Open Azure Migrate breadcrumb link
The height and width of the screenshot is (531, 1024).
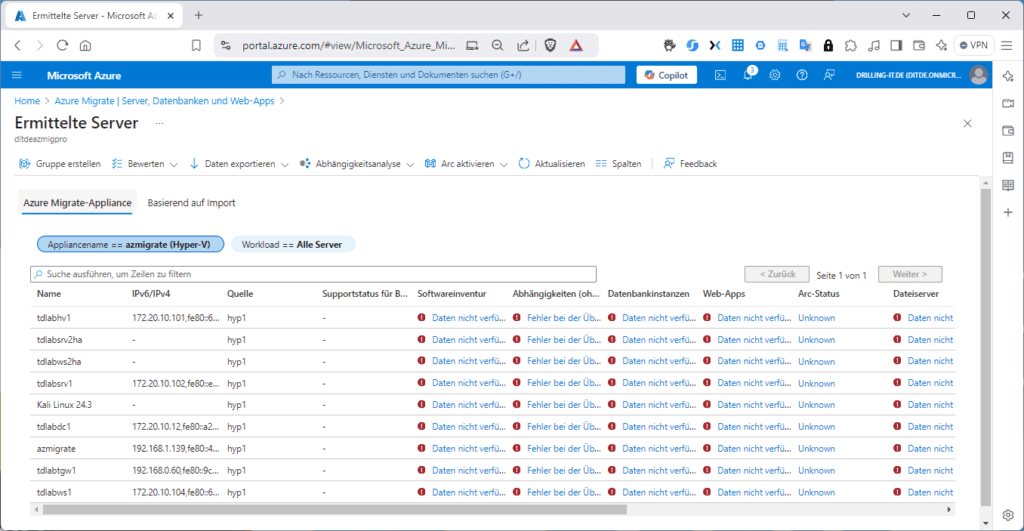click(165, 101)
